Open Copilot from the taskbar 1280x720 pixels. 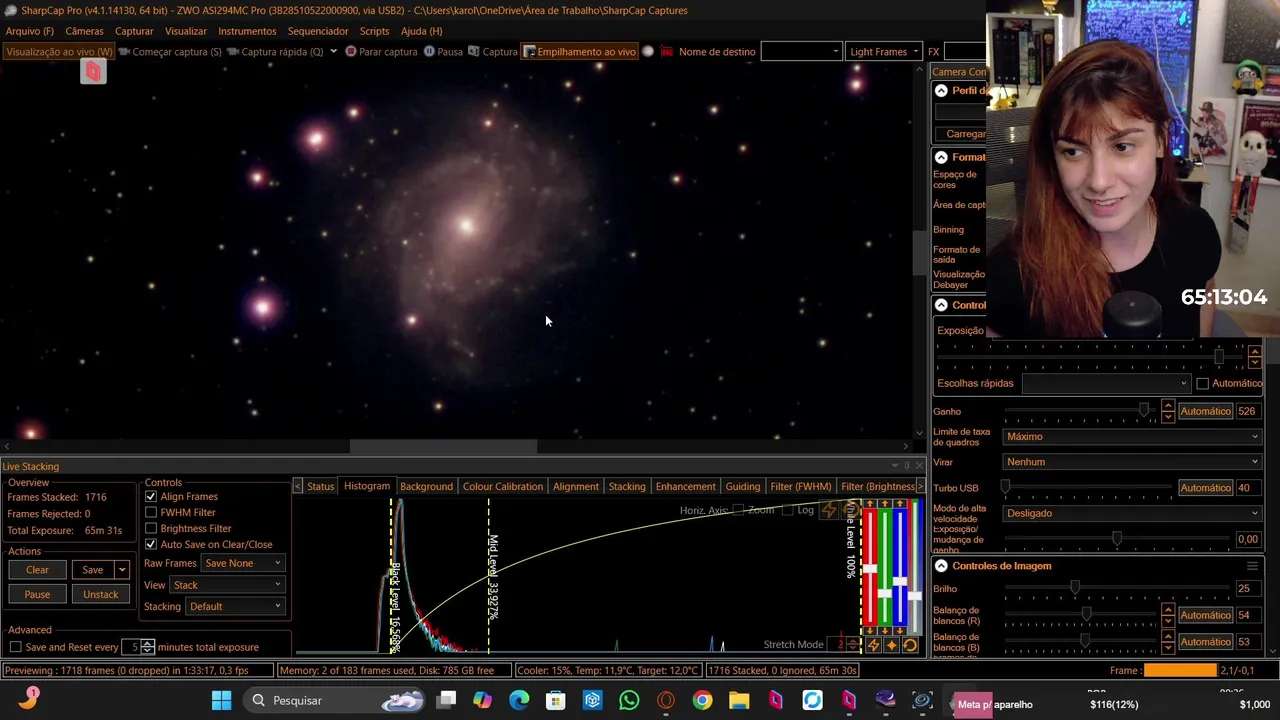[x=482, y=700]
